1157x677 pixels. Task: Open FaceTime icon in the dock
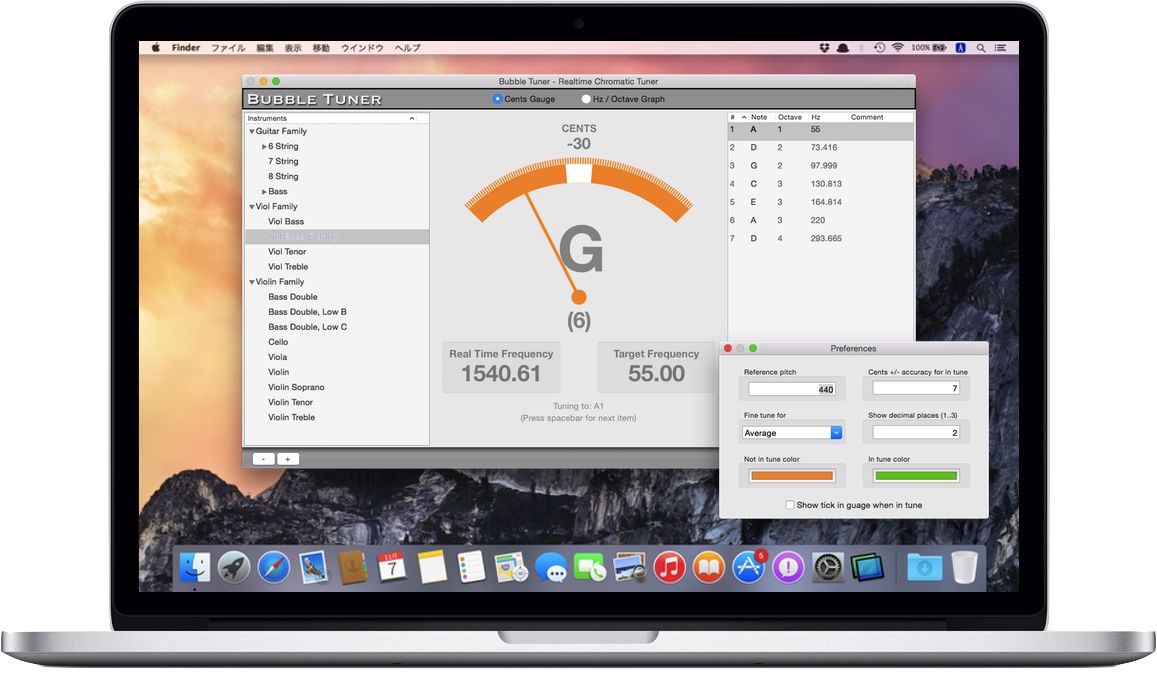590,568
